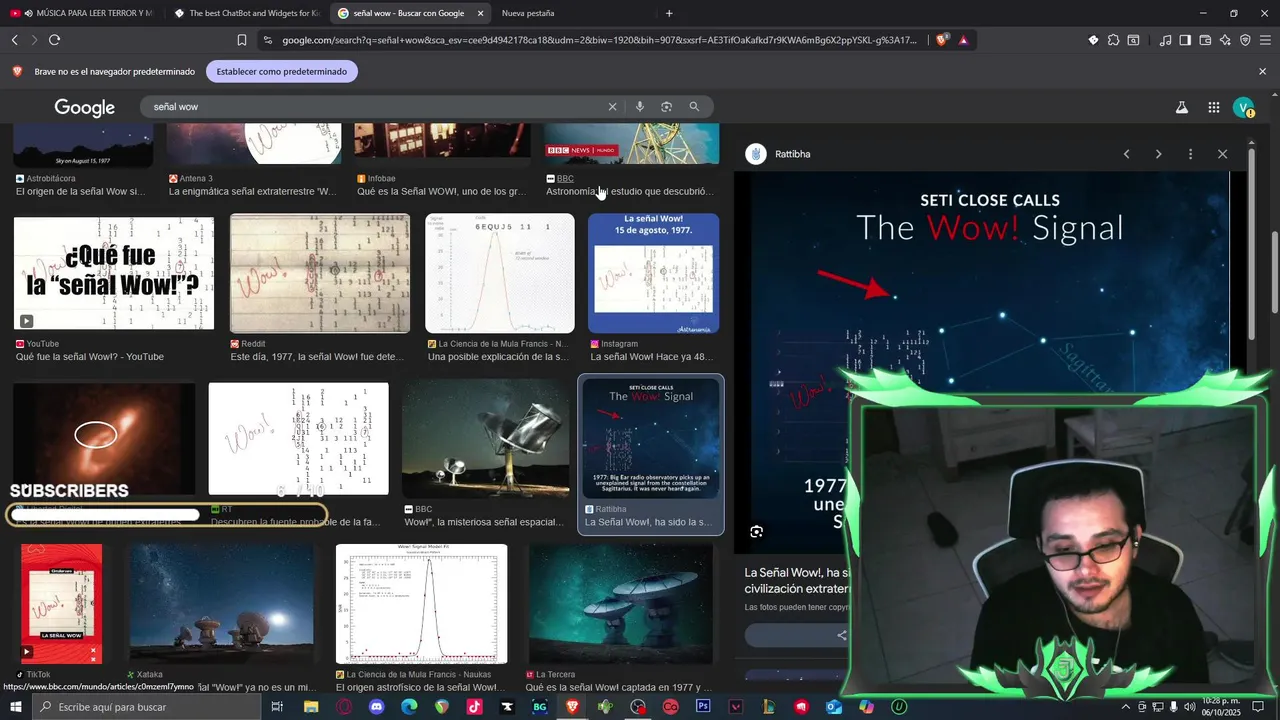Open the Google apps grid
This screenshot has width=1280, height=720.
tap(1213, 107)
